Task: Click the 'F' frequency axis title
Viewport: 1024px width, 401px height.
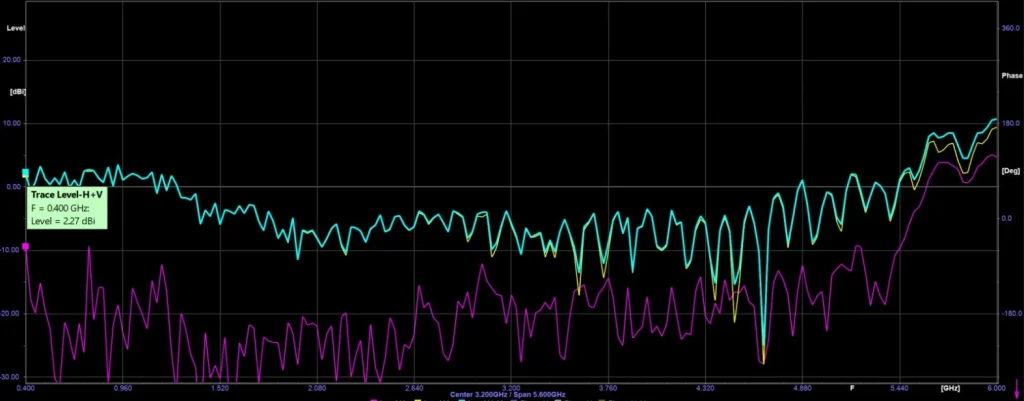Action: click(852, 388)
